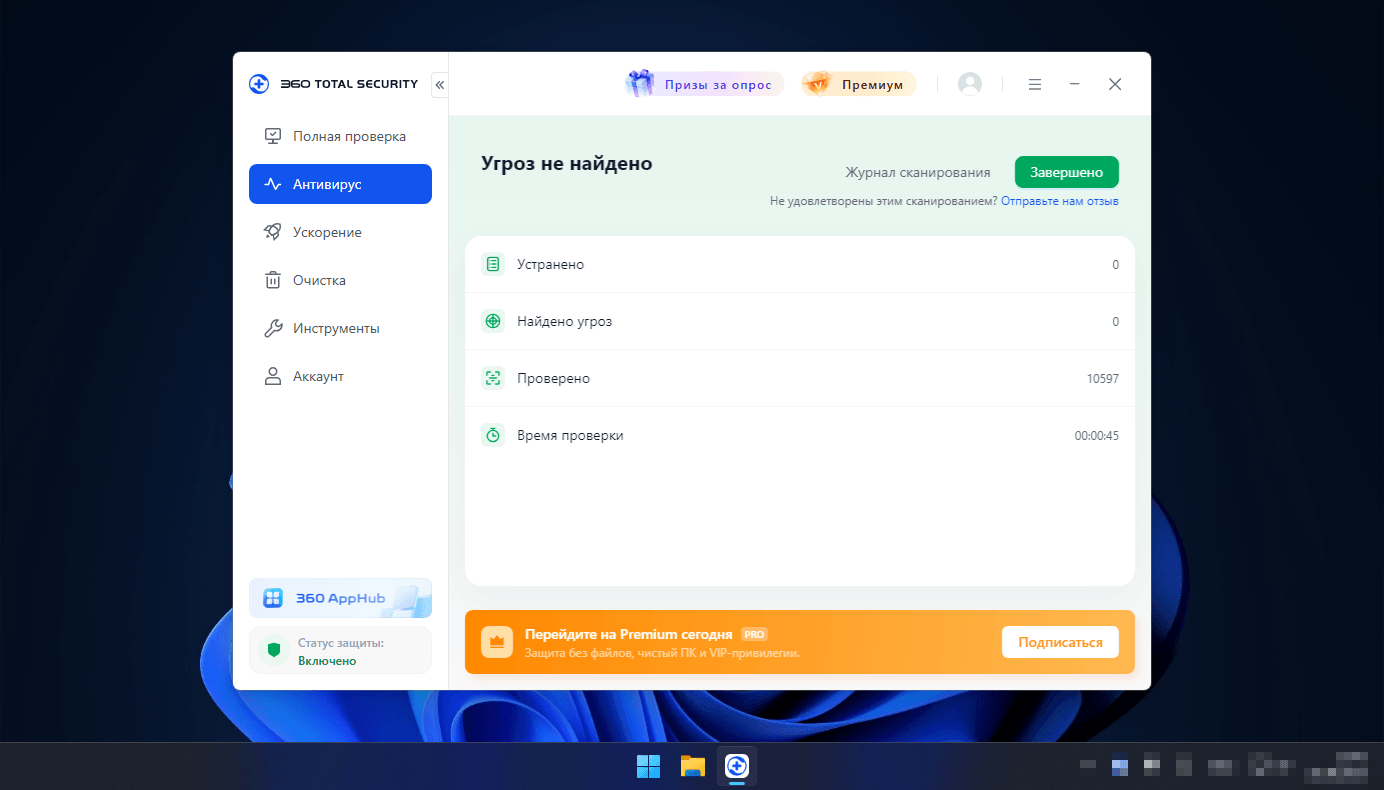Open the Windows Start menu
The image size is (1384, 790).
(648, 767)
